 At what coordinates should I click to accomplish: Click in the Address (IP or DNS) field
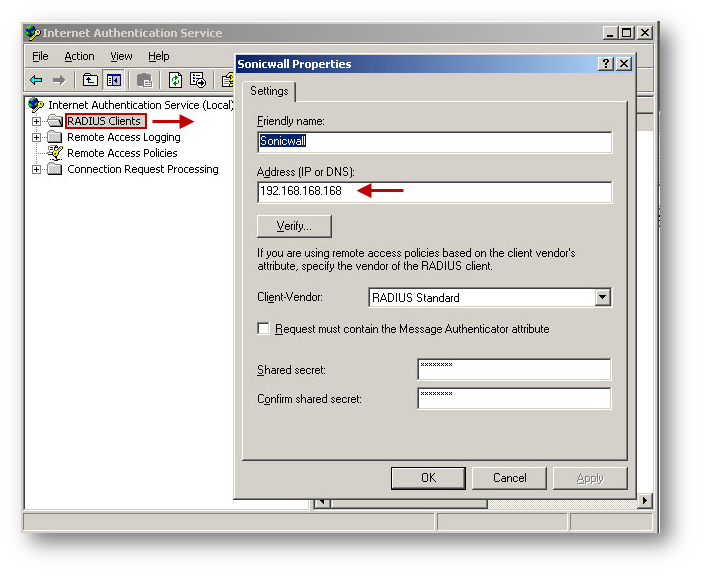(x=434, y=192)
